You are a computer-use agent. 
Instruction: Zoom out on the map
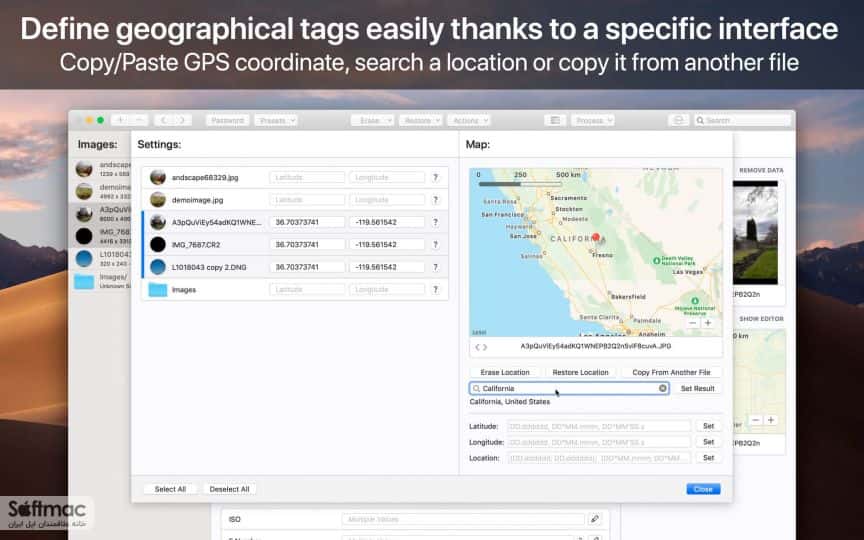[x=693, y=323]
